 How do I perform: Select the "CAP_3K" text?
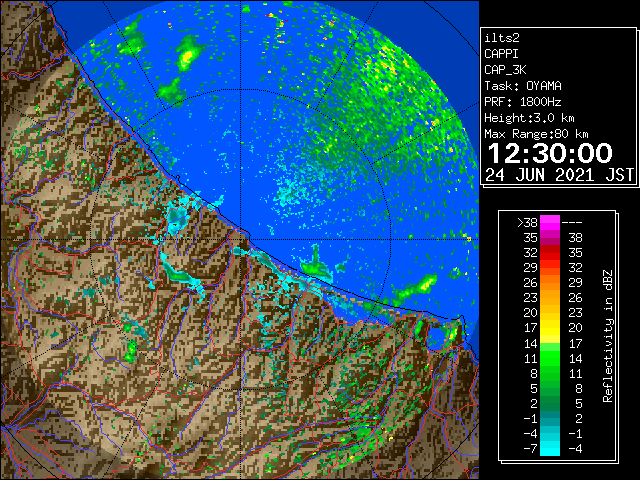tap(505, 70)
